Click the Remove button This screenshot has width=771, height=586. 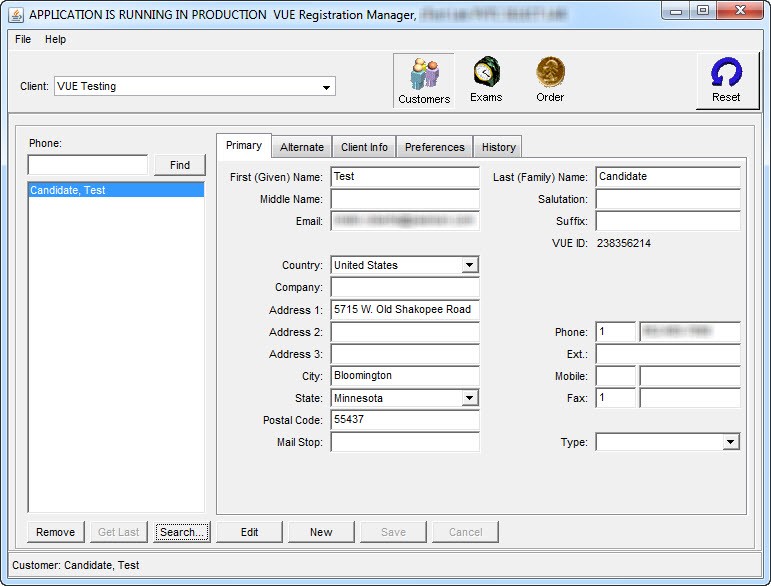pyautogui.click(x=56, y=532)
